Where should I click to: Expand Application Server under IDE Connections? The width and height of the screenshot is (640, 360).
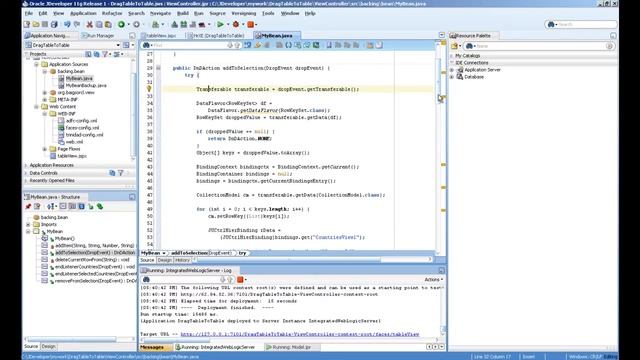tap(452, 70)
